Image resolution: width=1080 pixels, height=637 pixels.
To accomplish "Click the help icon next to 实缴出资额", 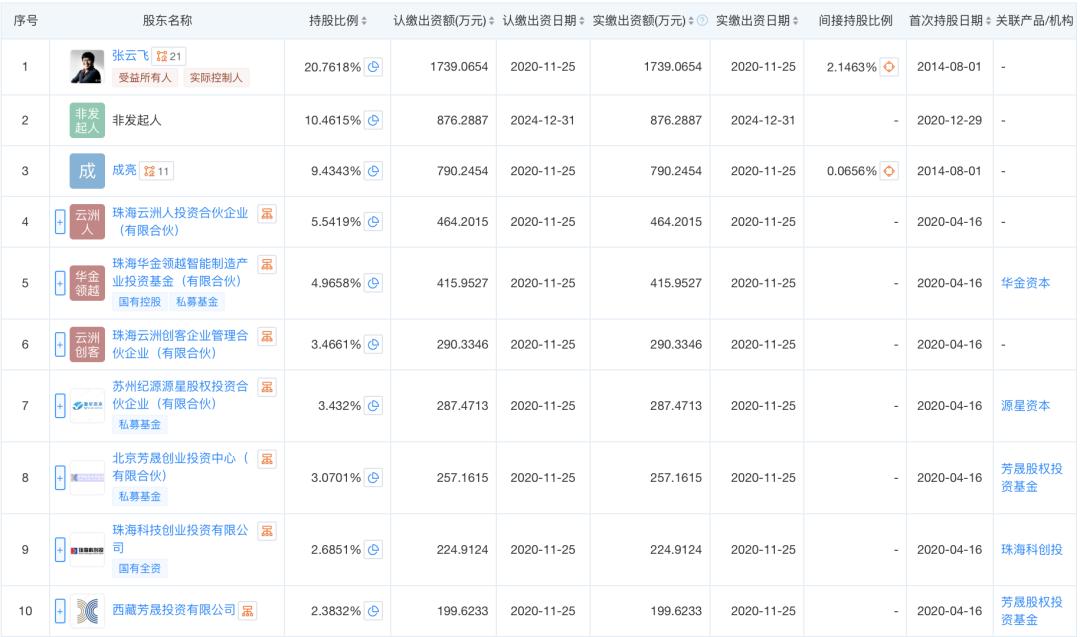I will (702, 21).
